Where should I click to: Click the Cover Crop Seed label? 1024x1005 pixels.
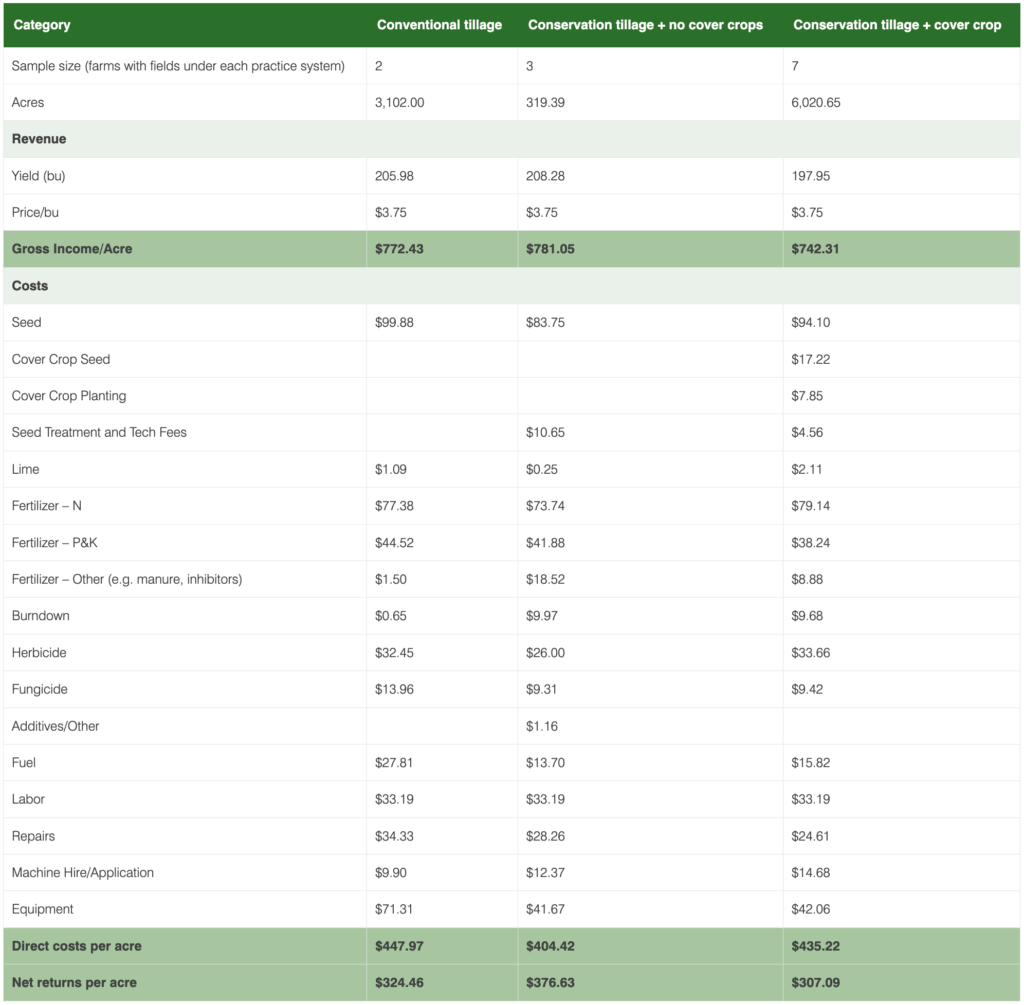[61, 359]
